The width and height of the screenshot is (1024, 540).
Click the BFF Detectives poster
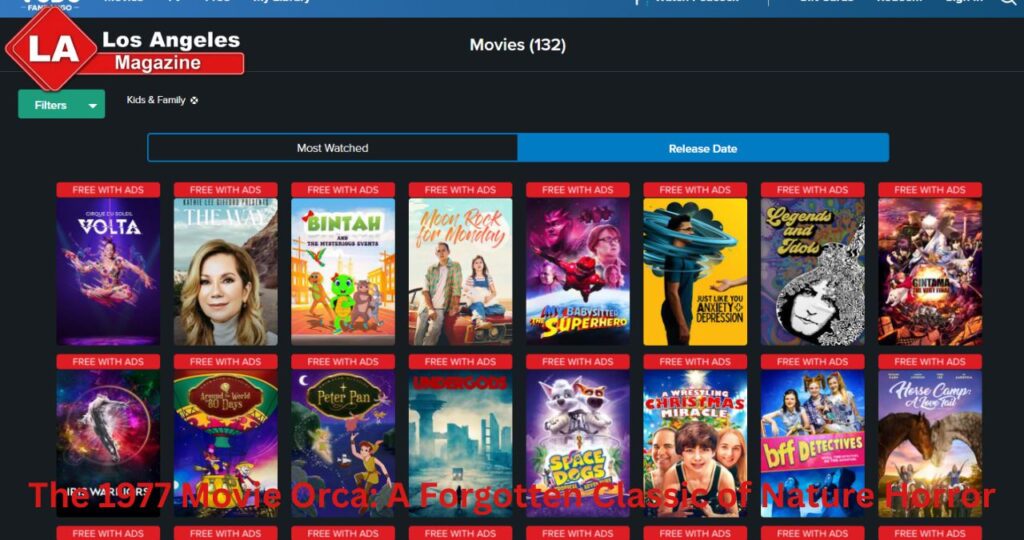pos(812,440)
